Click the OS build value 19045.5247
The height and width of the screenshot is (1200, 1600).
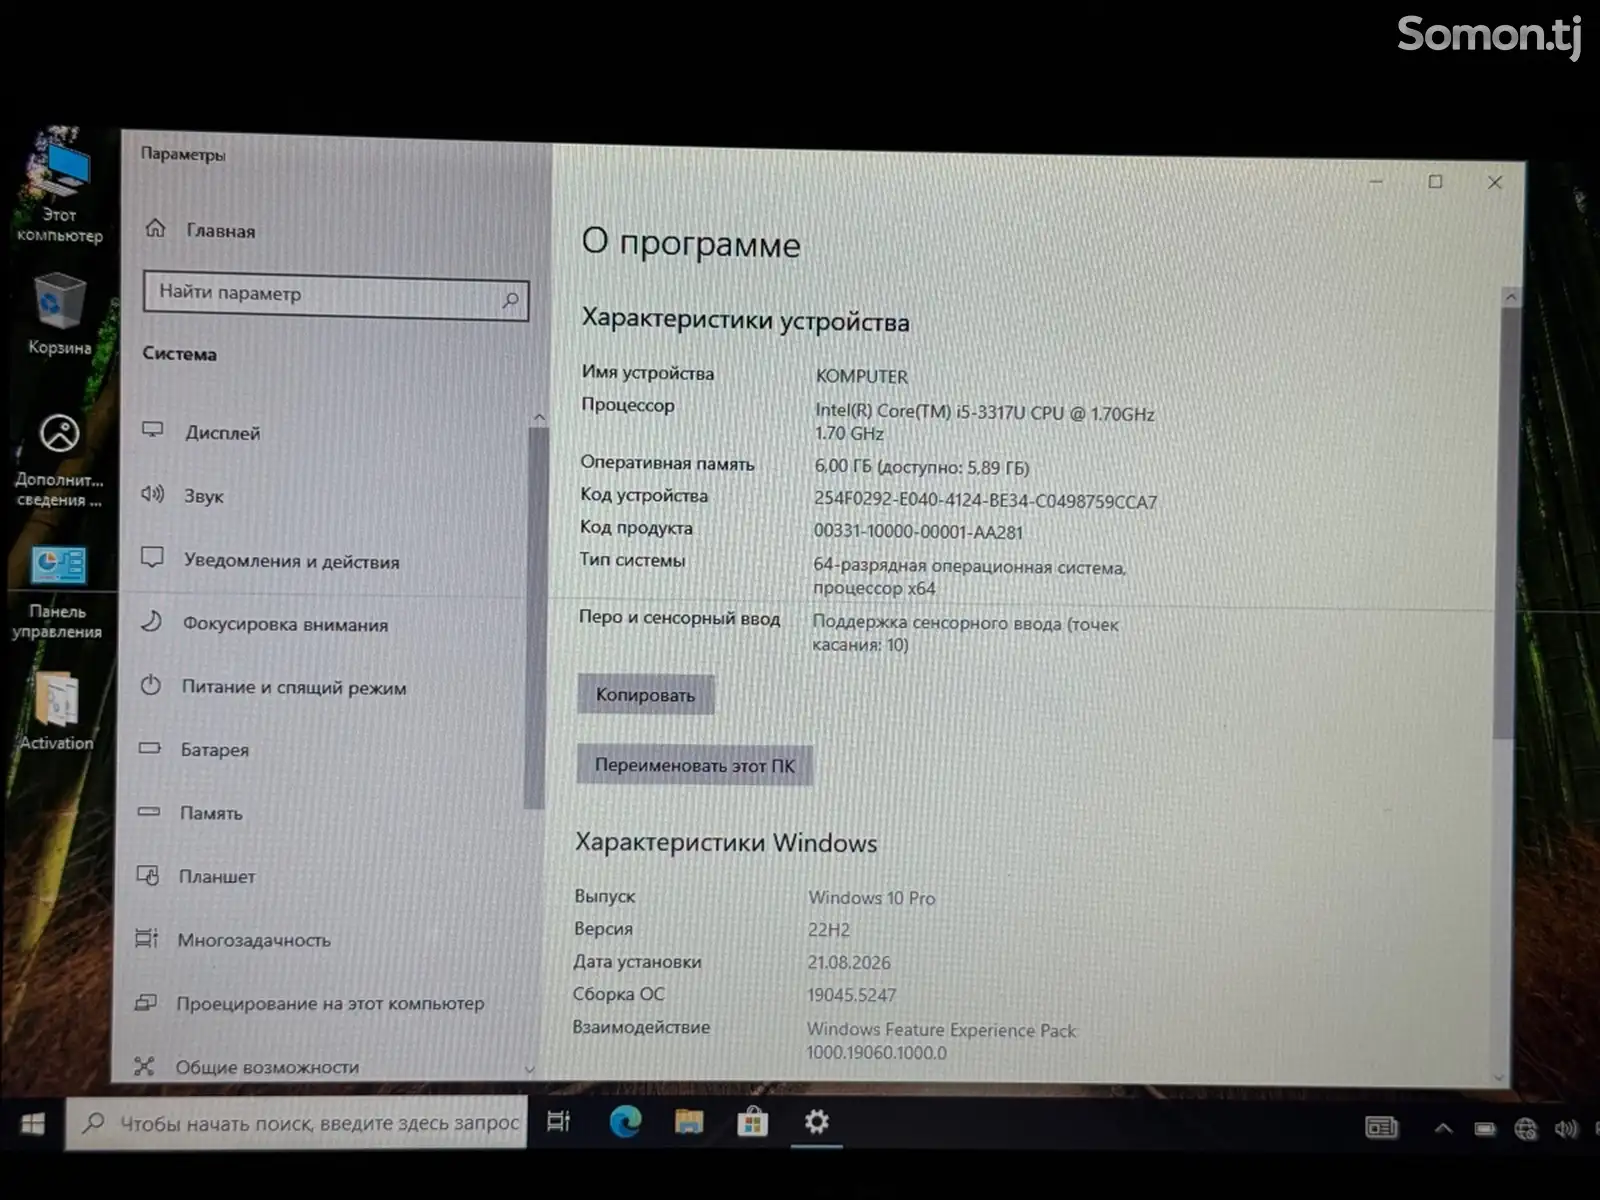coord(852,996)
